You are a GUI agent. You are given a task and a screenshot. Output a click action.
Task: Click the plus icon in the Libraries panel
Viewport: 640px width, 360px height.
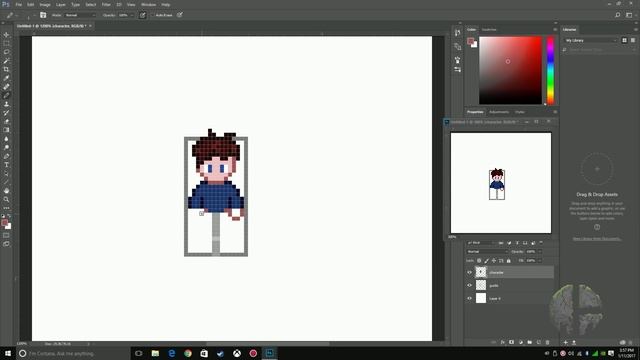pyautogui.click(x=566, y=342)
